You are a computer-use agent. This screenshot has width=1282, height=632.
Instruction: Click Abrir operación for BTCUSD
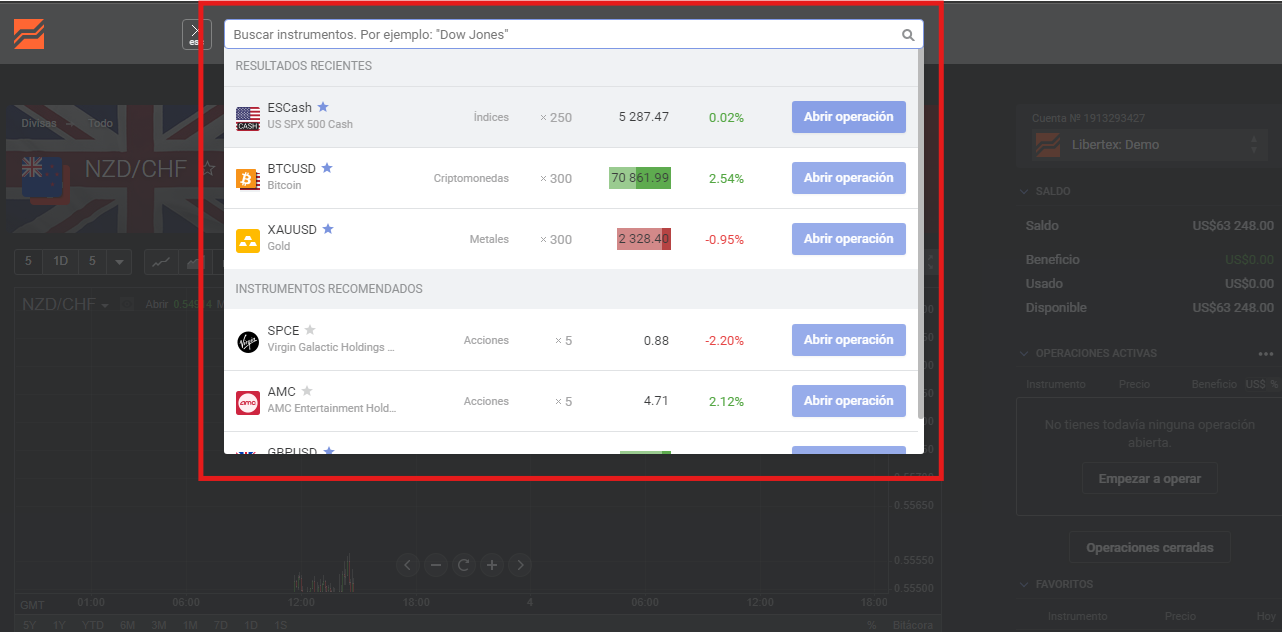(x=849, y=178)
